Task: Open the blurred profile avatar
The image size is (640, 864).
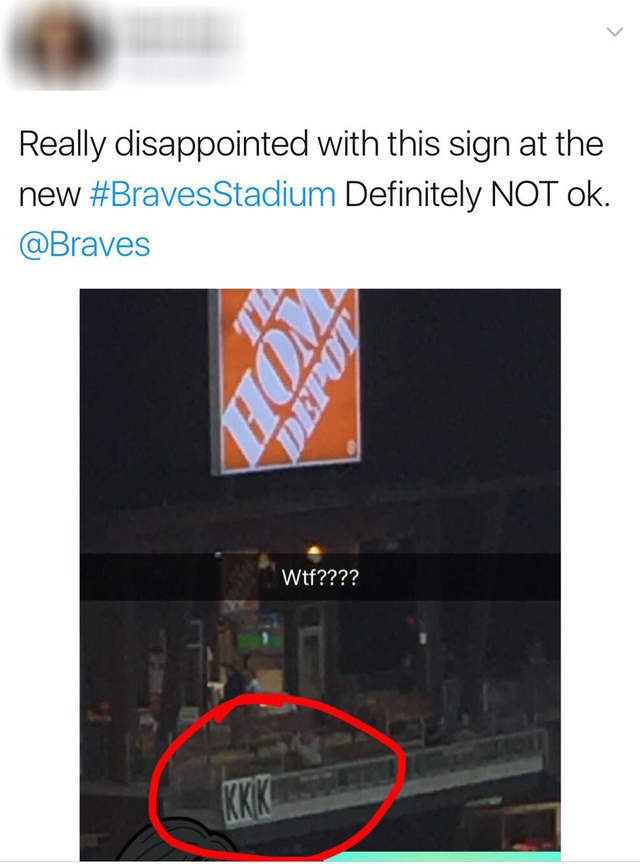Action: pos(59,44)
